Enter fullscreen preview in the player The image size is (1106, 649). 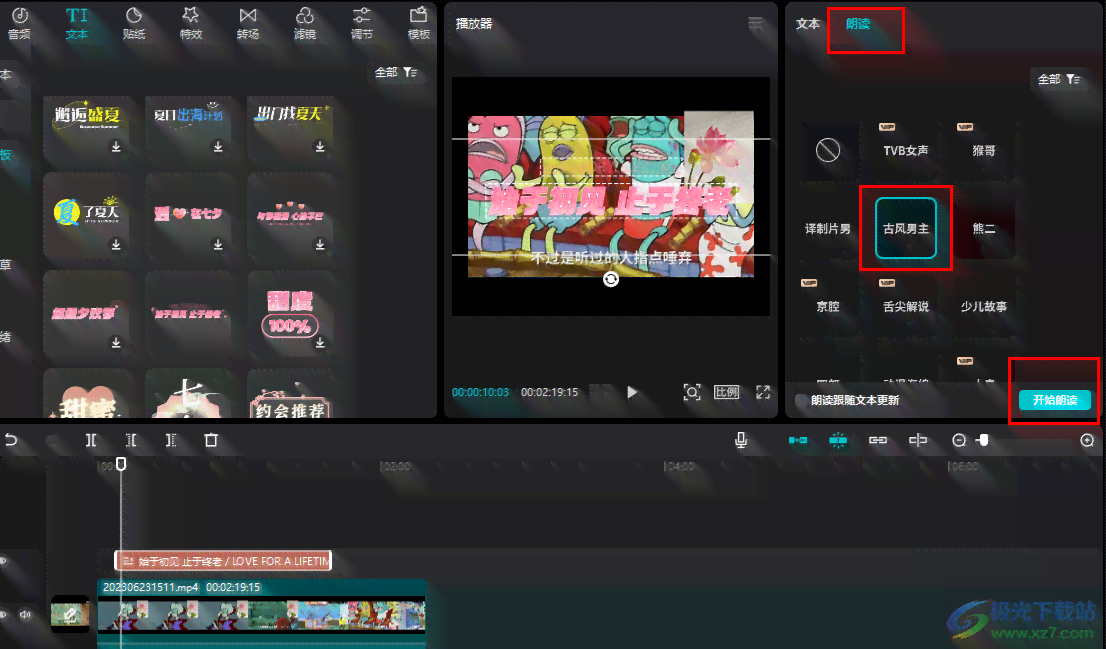[763, 392]
